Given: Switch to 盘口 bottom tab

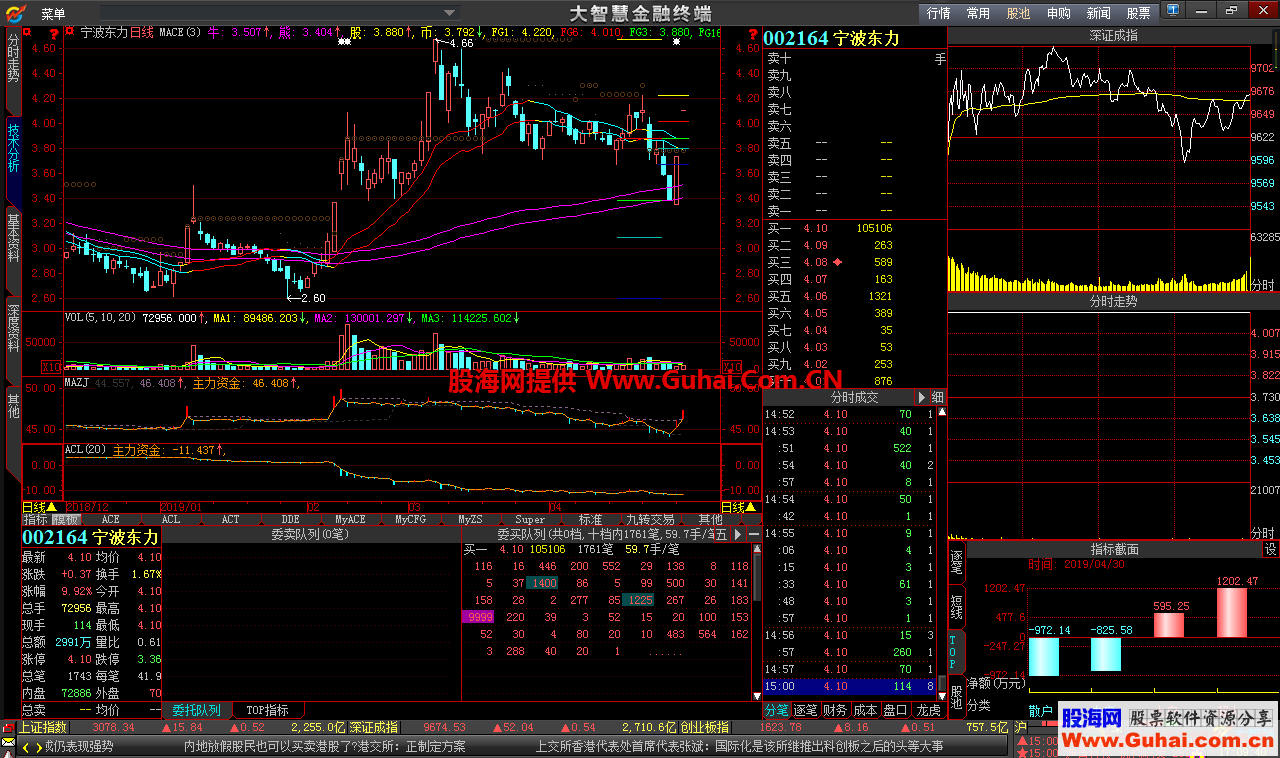Looking at the screenshot, I should click(x=895, y=710).
